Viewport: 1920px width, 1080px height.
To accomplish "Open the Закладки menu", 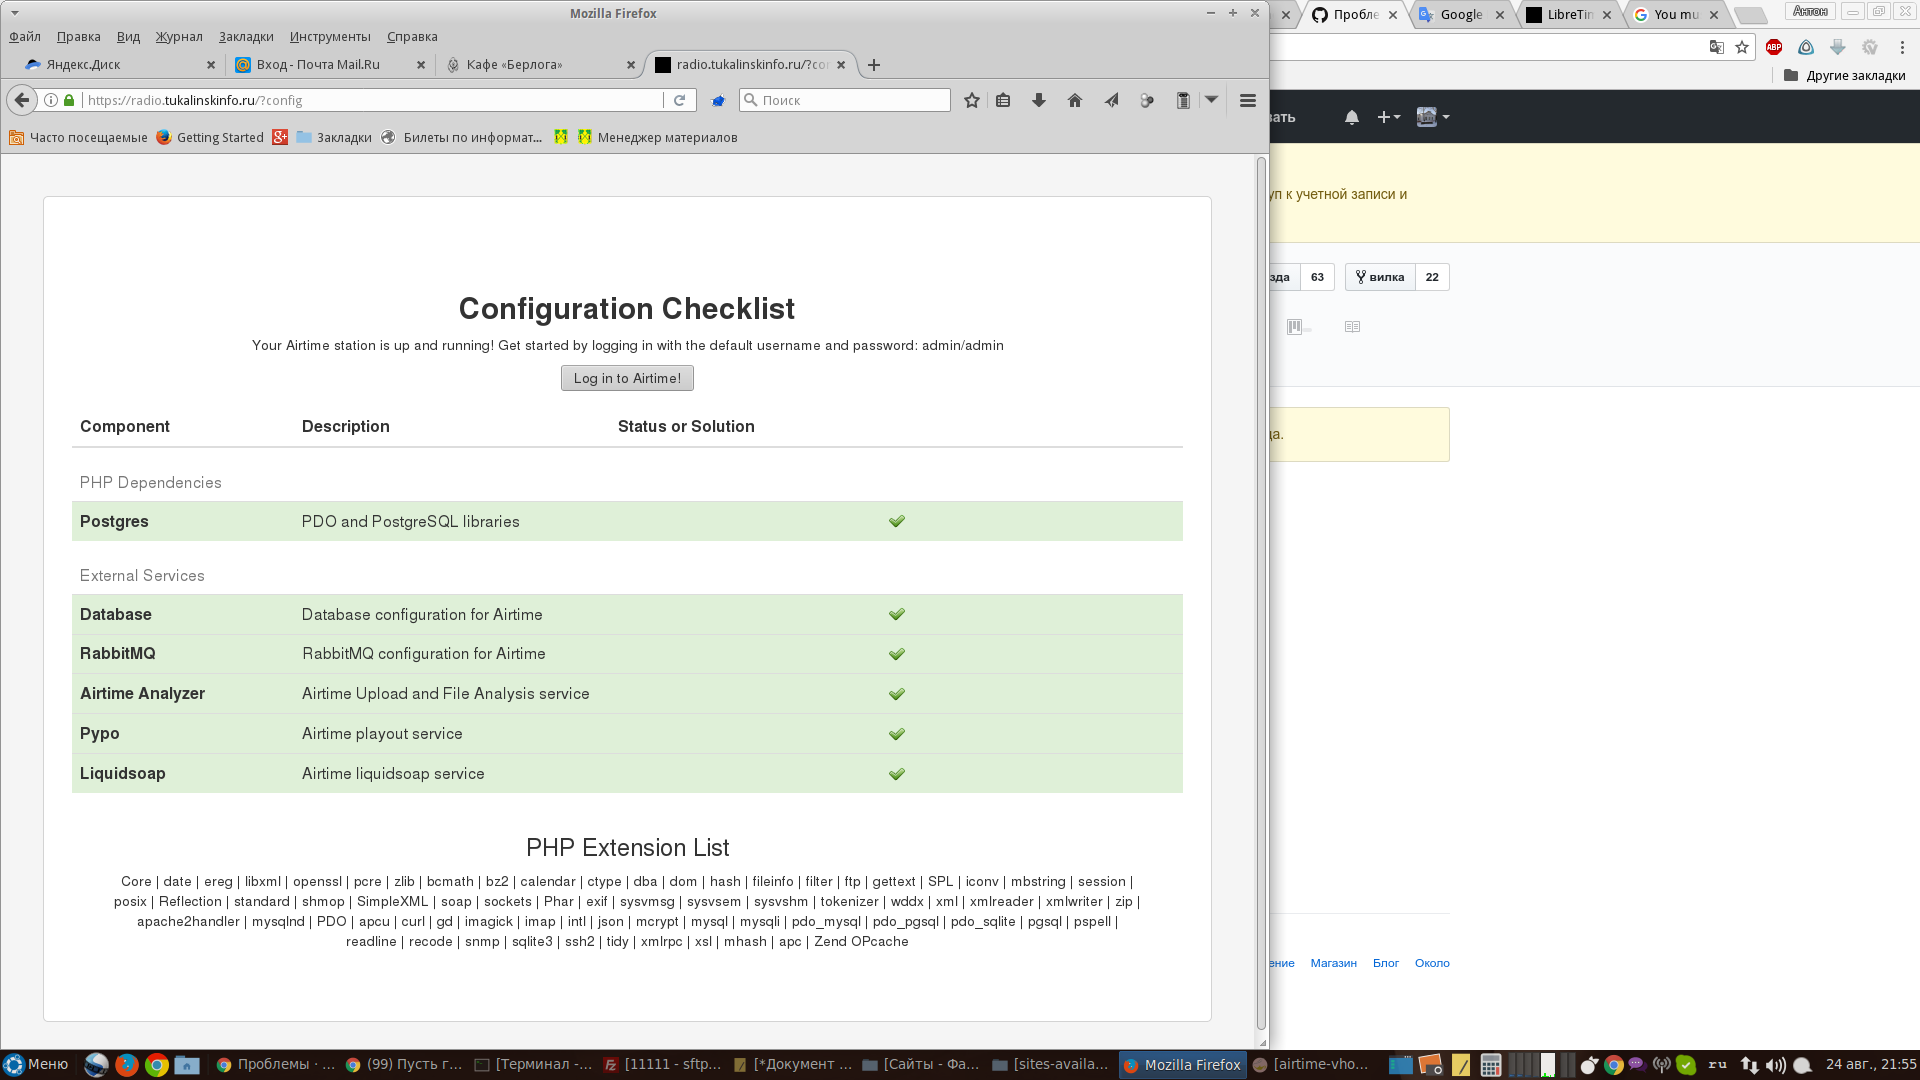I will [x=246, y=37].
